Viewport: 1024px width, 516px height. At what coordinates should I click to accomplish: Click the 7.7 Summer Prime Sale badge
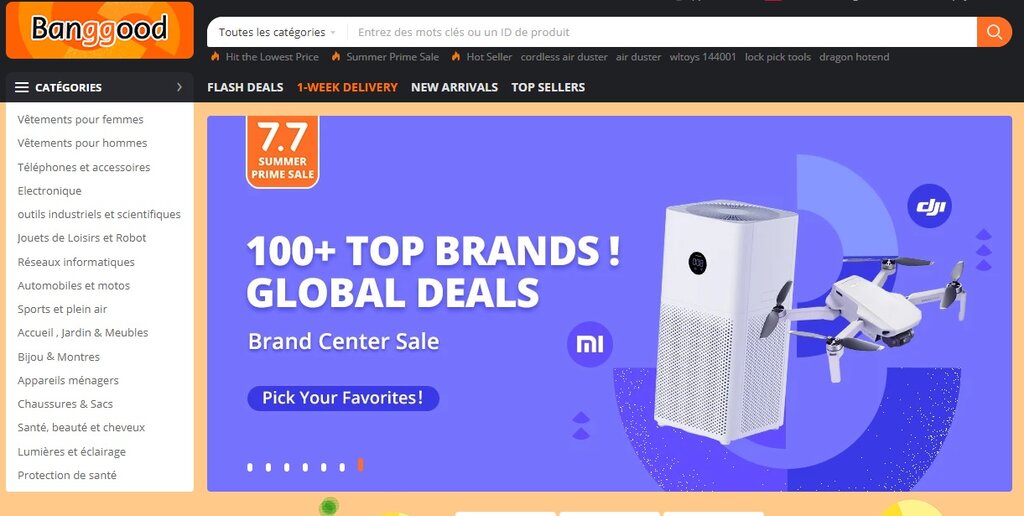click(x=283, y=152)
